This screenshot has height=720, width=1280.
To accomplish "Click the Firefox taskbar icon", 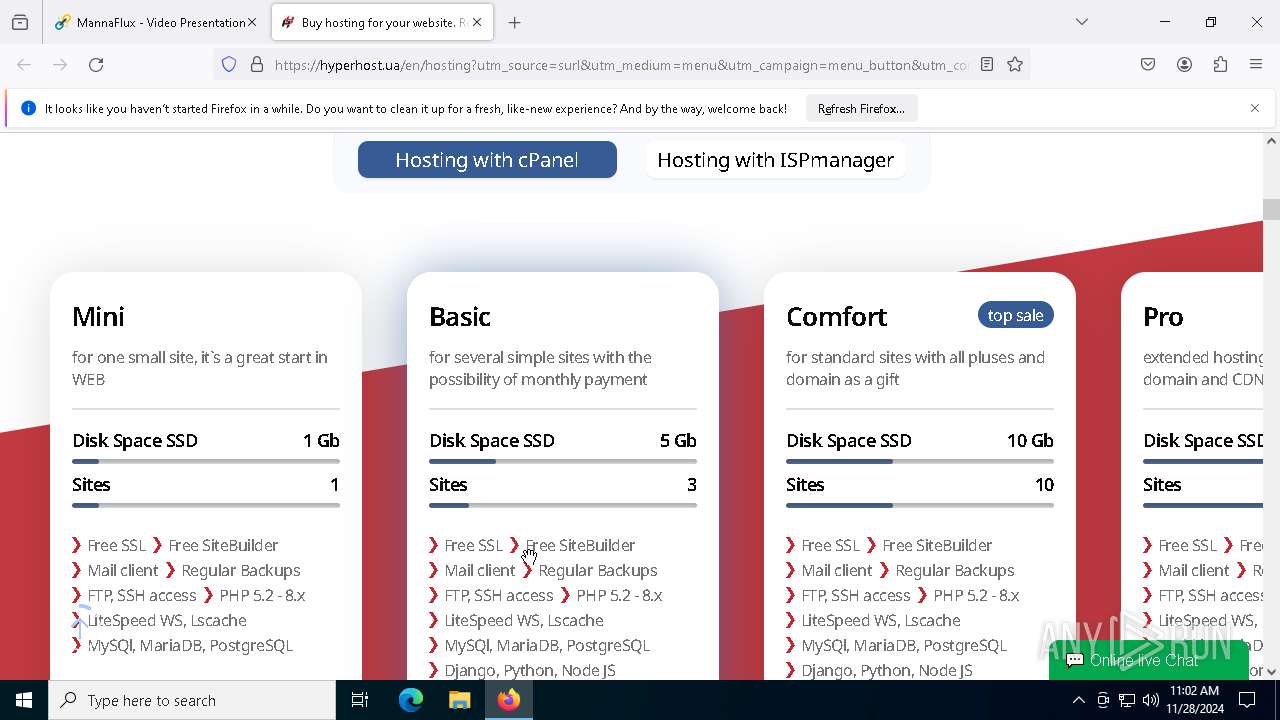I will (509, 700).
